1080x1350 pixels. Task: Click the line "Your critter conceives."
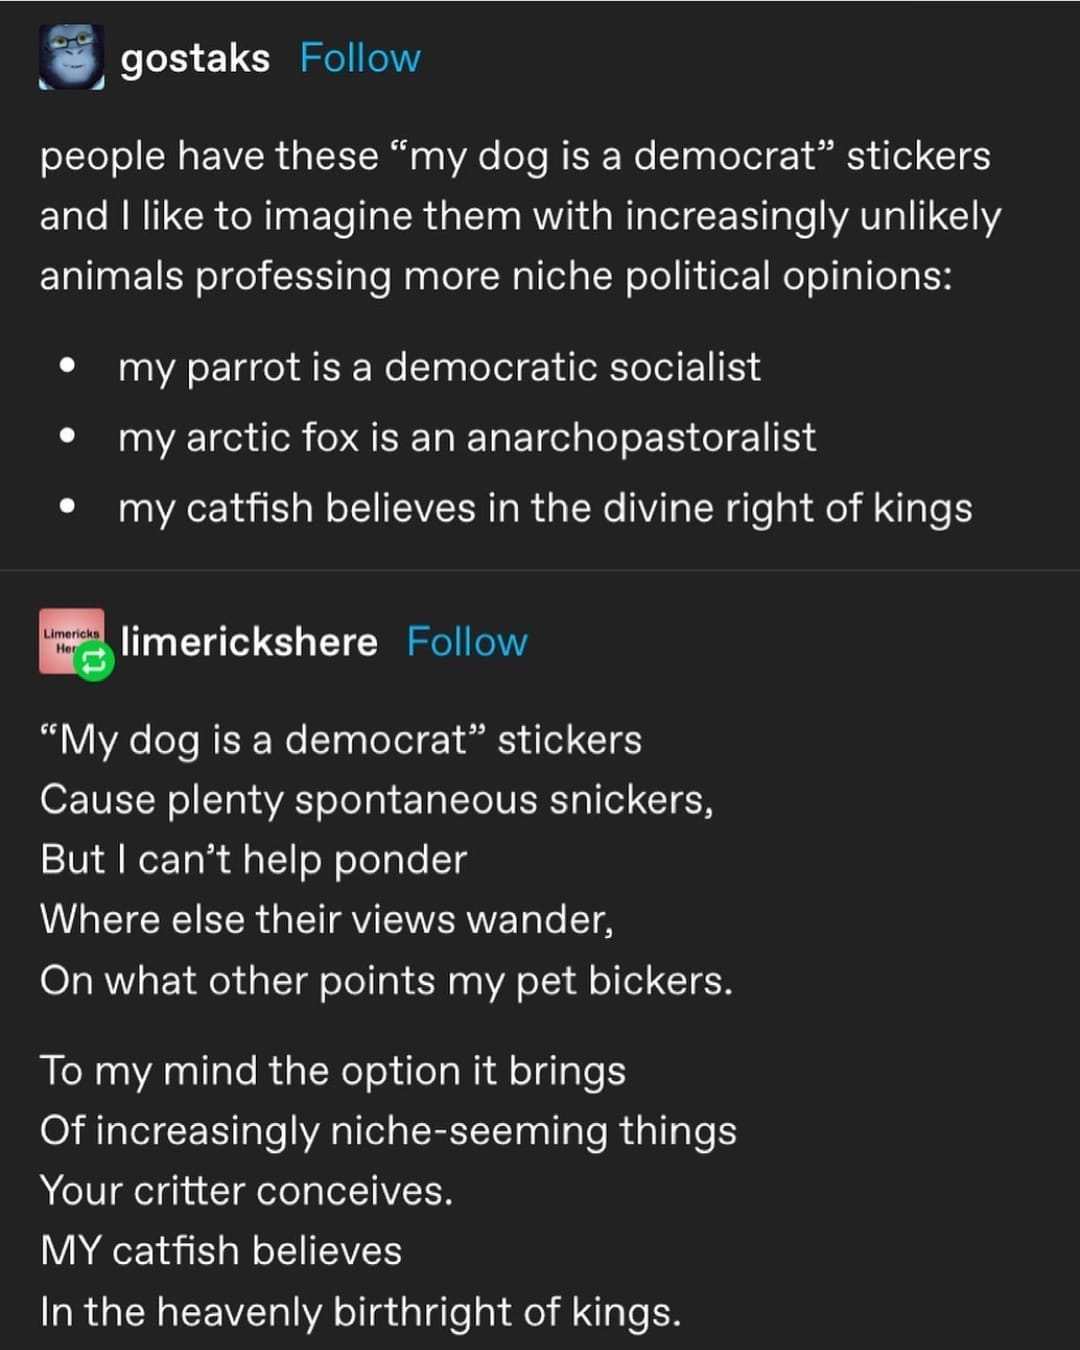click(x=247, y=1191)
